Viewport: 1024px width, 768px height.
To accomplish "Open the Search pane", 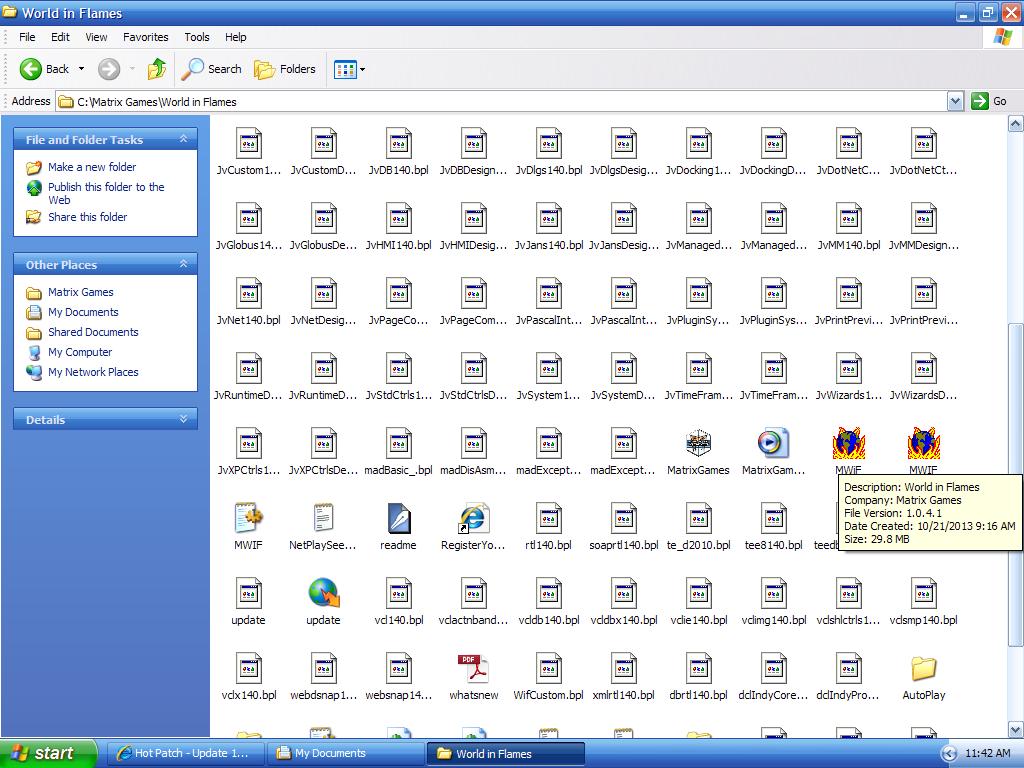I will pos(211,69).
